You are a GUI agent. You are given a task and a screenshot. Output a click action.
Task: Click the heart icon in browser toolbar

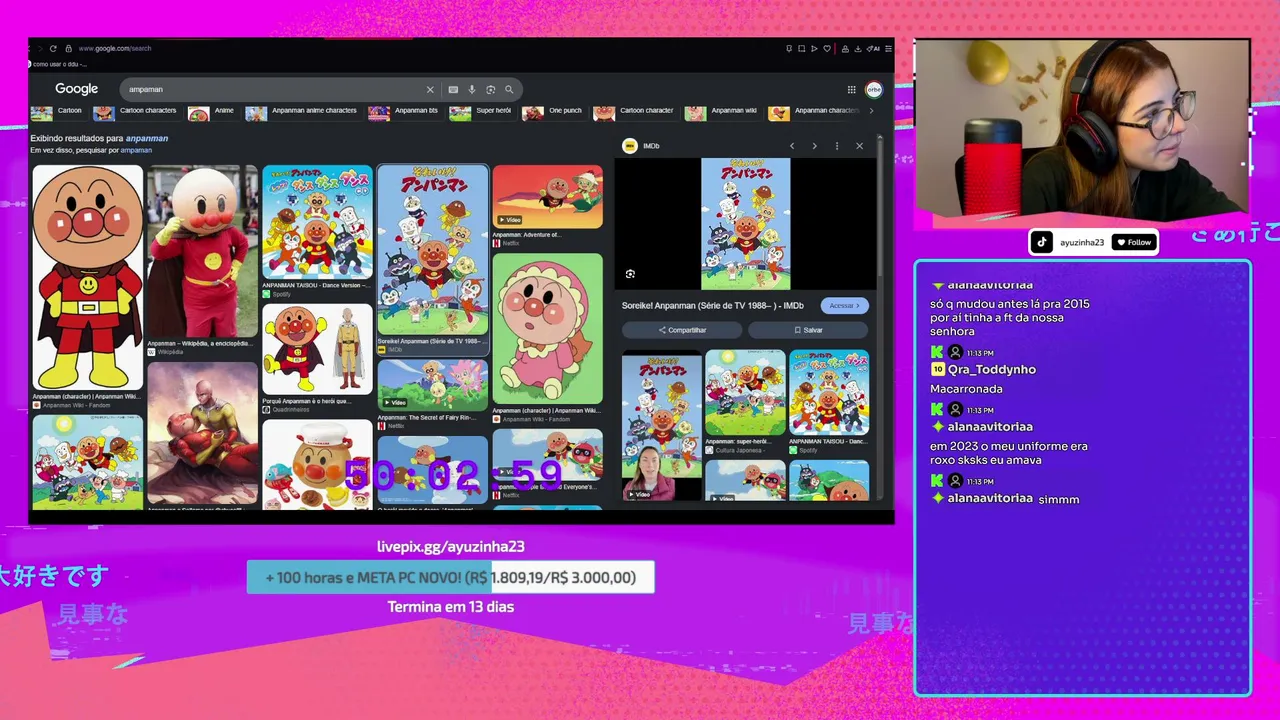[x=825, y=48]
